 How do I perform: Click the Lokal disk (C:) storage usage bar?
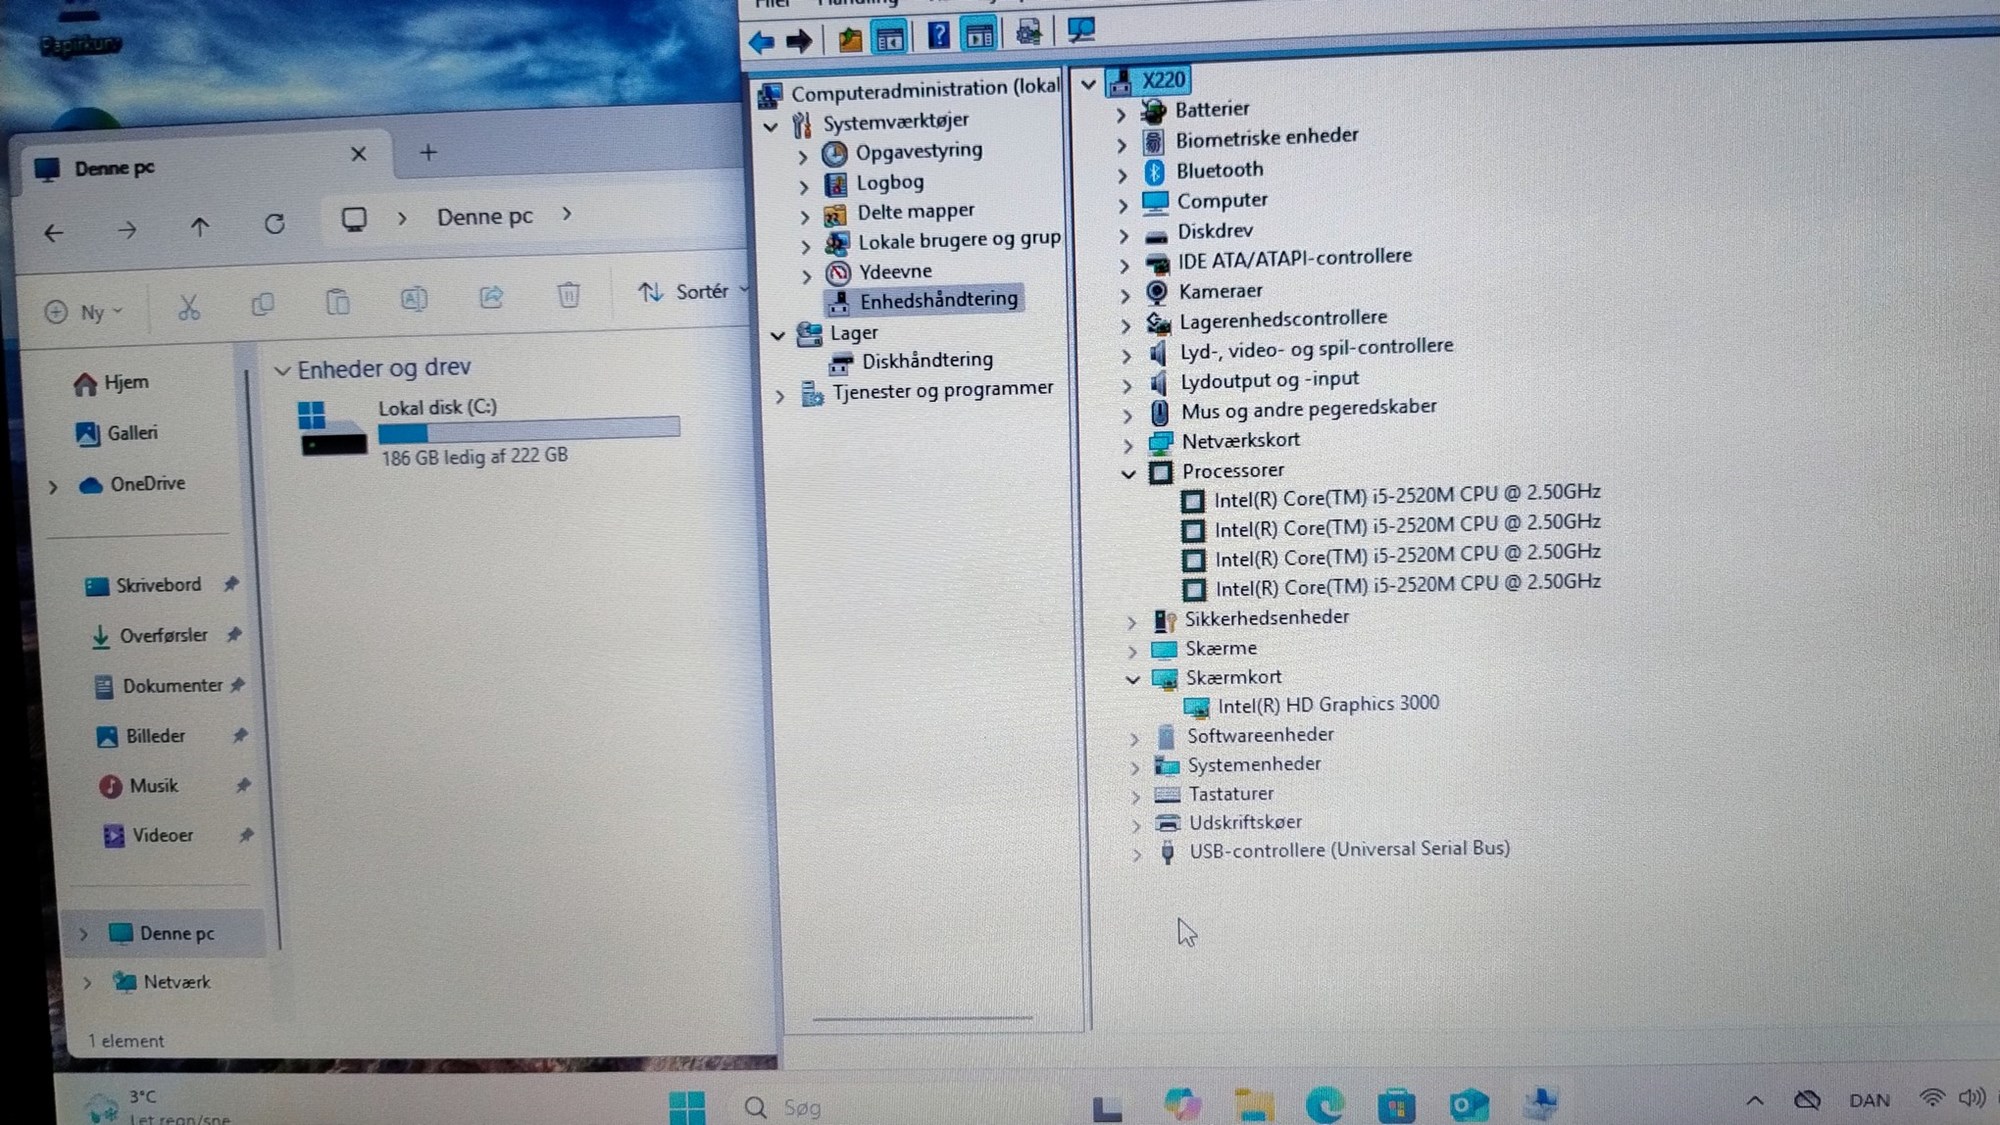pyautogui.click(x=529, y=430)
